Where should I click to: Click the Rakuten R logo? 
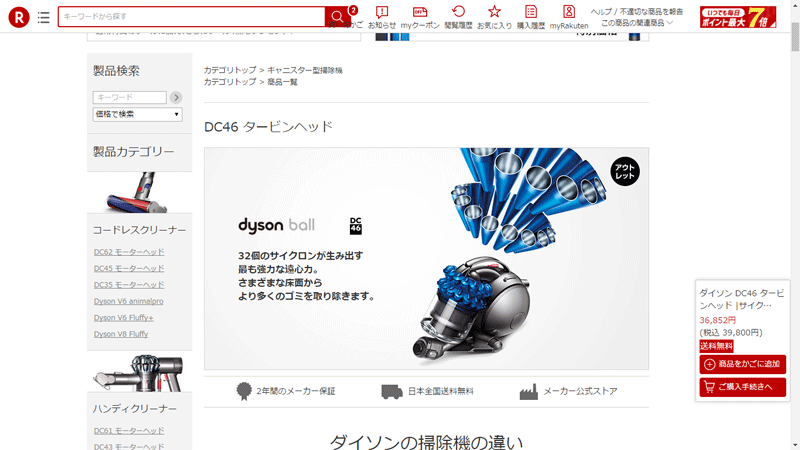point(19,17)
